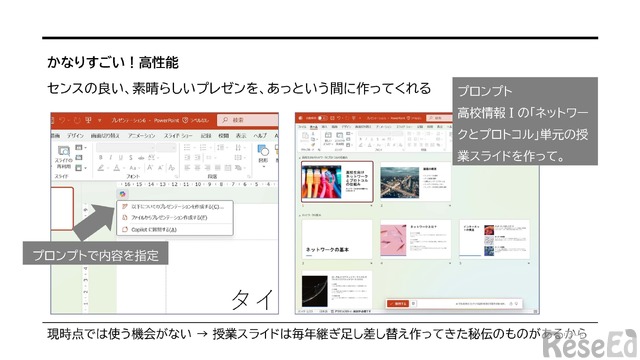Select the ネットワークの基本 slide thumbnail
Image resolution: width=640 pixels, height=360 pixels.
coord(337,240)
